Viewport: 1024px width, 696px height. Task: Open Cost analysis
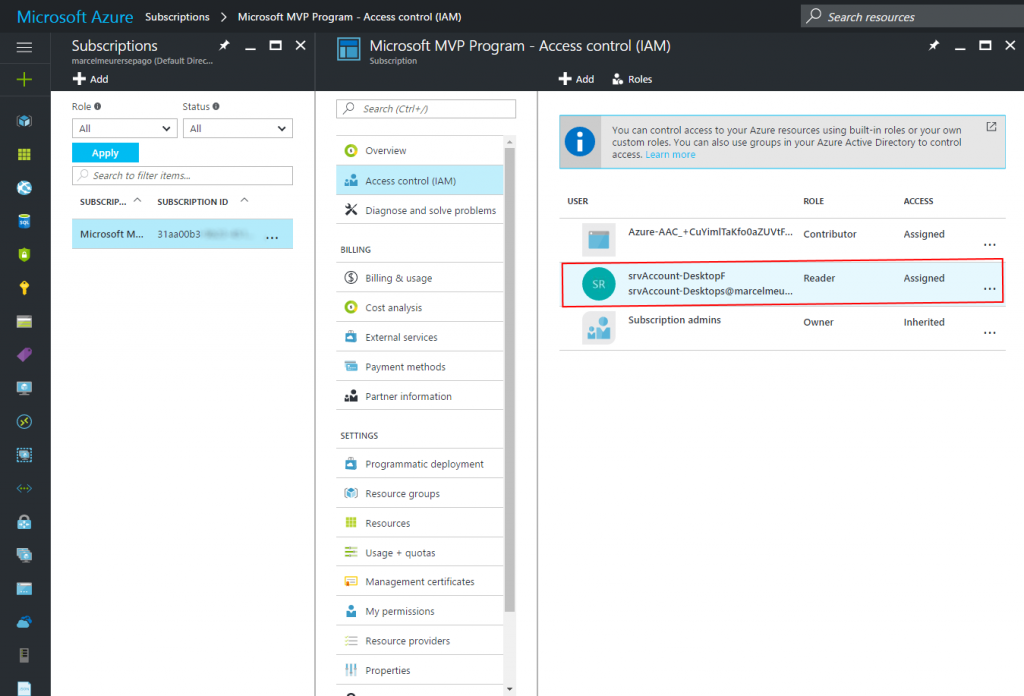[x=419, y=308]
